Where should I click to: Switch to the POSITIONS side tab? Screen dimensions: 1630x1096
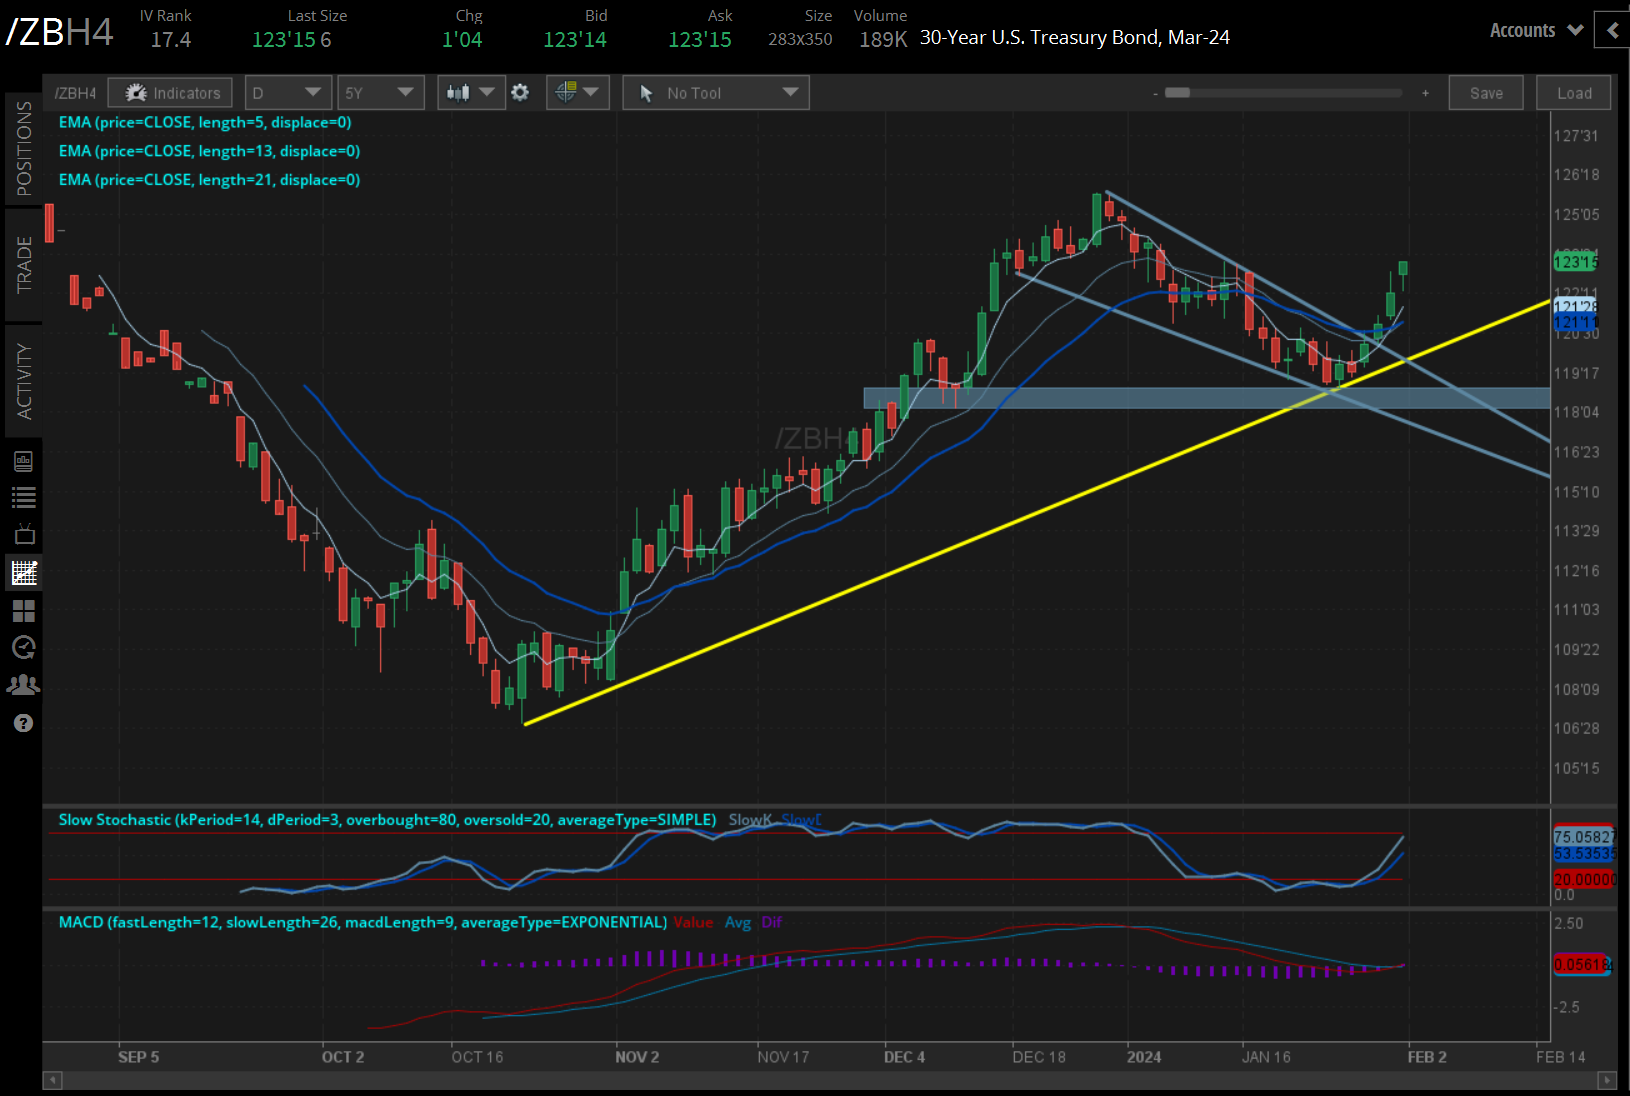pos(24,148)
